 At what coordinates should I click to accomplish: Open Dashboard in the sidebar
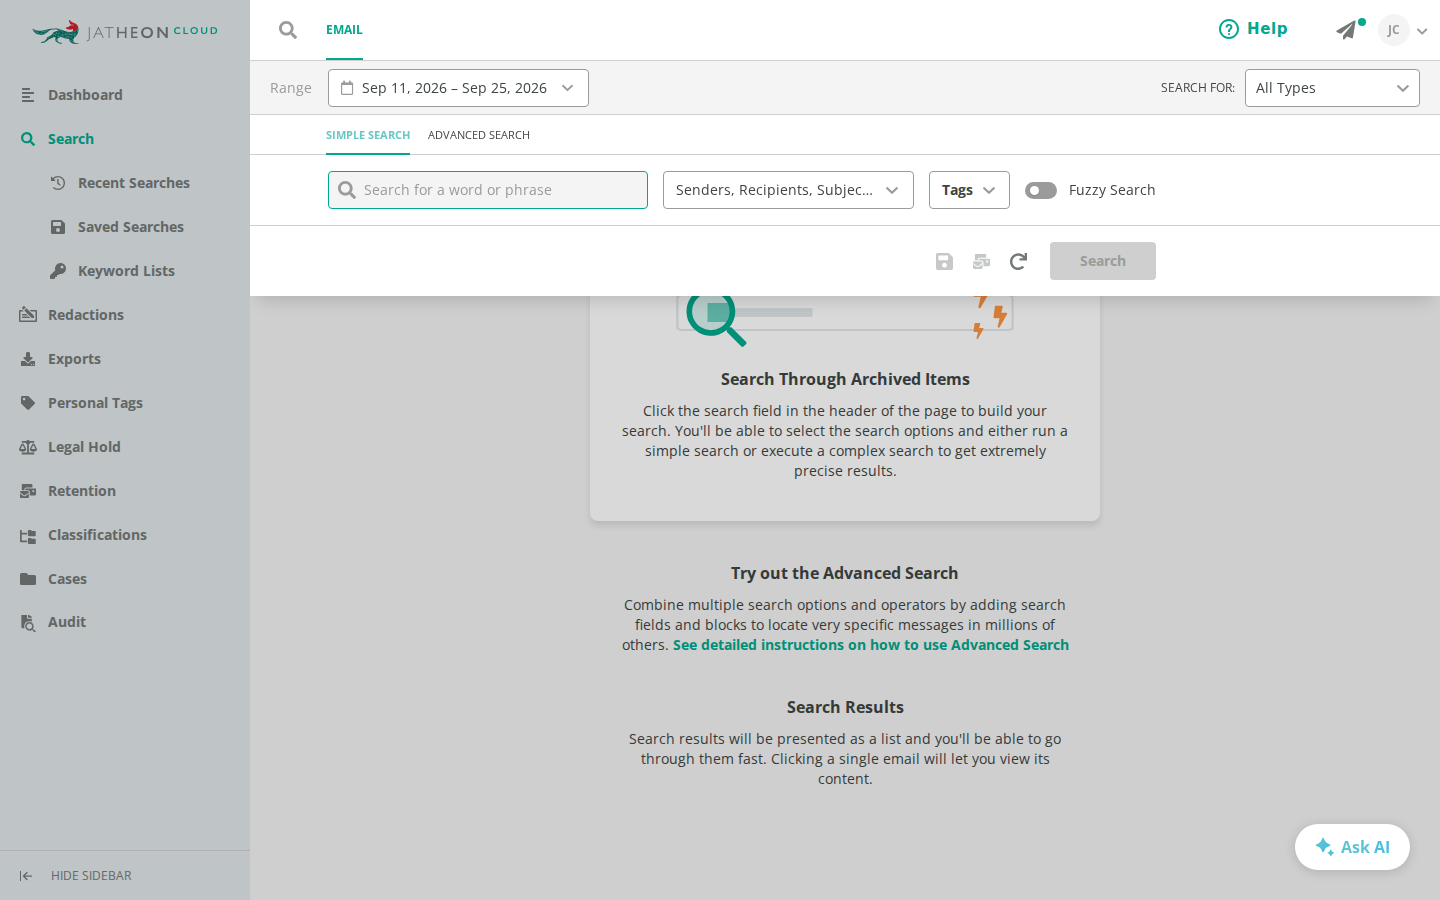85,95
